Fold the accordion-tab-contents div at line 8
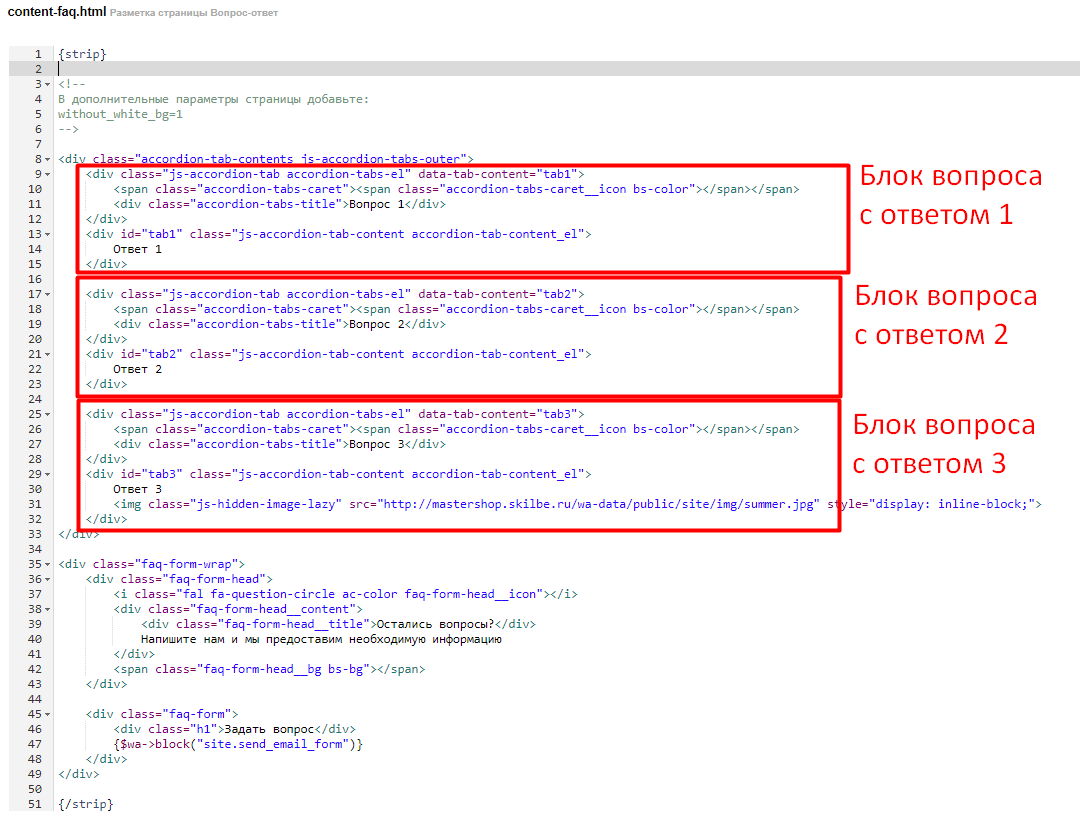Image resolution: width=1080 pixels, height=828 pixels. (x=48, y=159)
